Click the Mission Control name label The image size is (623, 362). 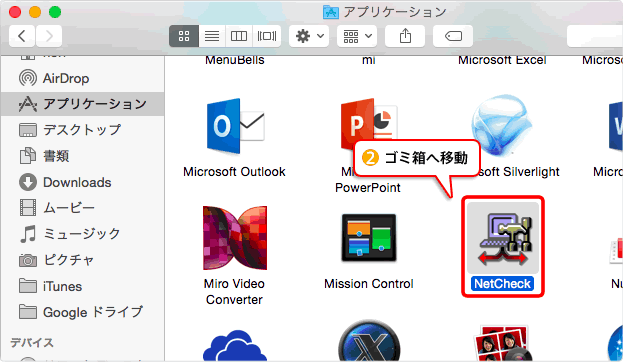tap(369, 284)
